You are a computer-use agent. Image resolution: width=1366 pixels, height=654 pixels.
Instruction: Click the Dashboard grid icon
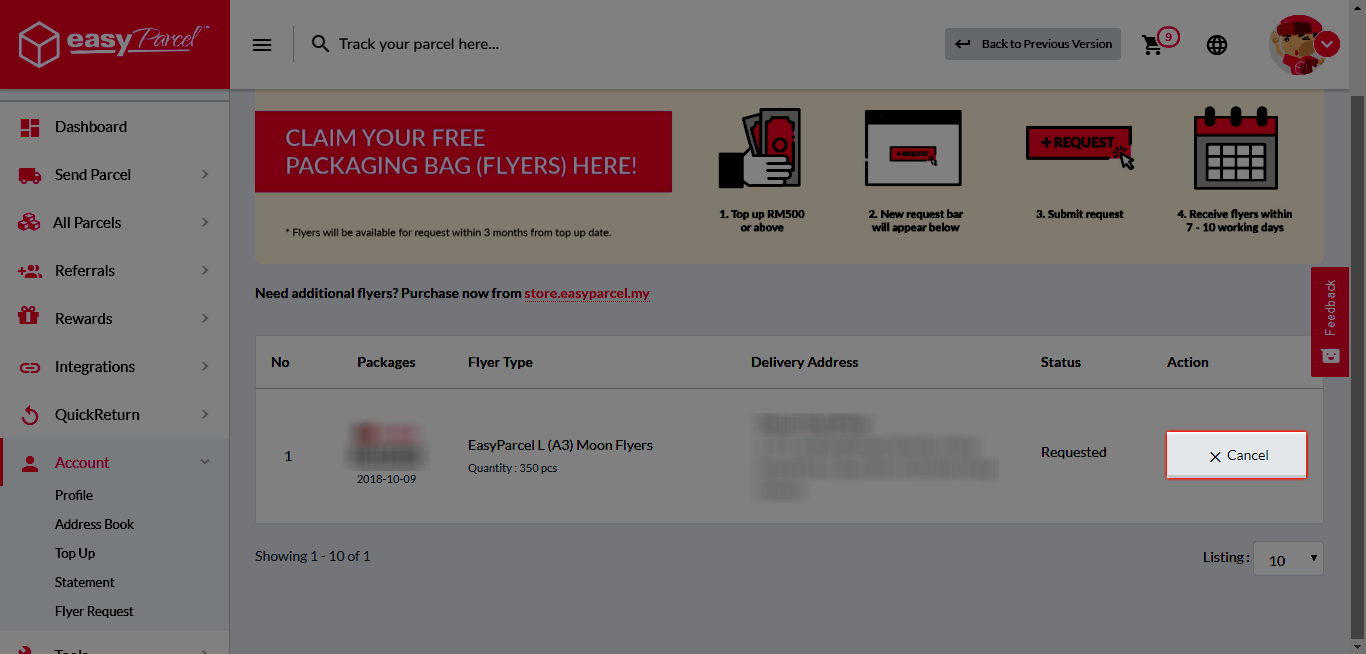click(x=30, y=127)
